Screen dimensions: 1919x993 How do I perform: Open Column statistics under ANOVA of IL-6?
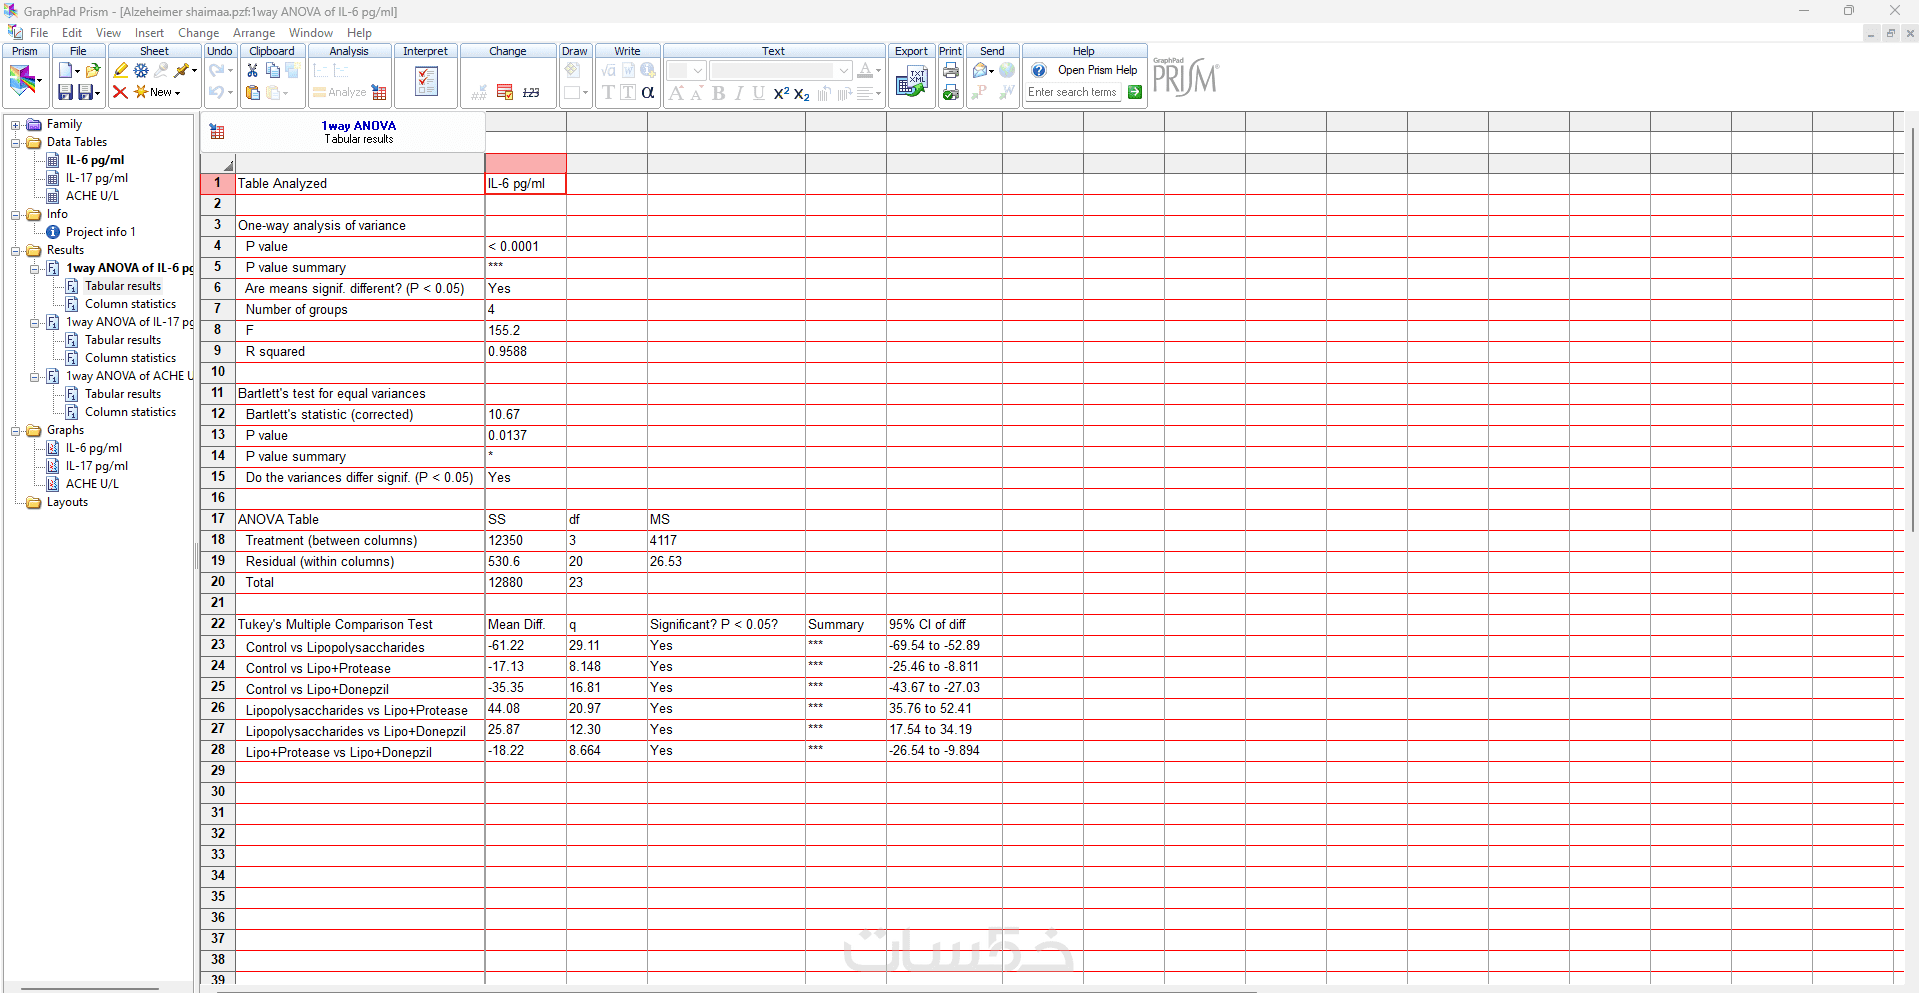(x=130, y=304)
